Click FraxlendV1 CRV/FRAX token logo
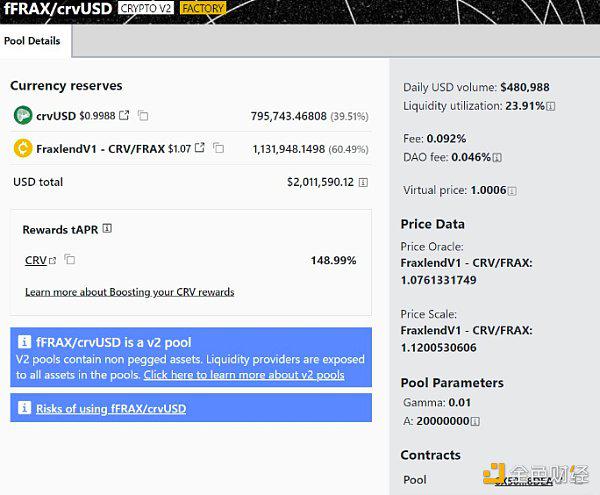 pos(23,148)
